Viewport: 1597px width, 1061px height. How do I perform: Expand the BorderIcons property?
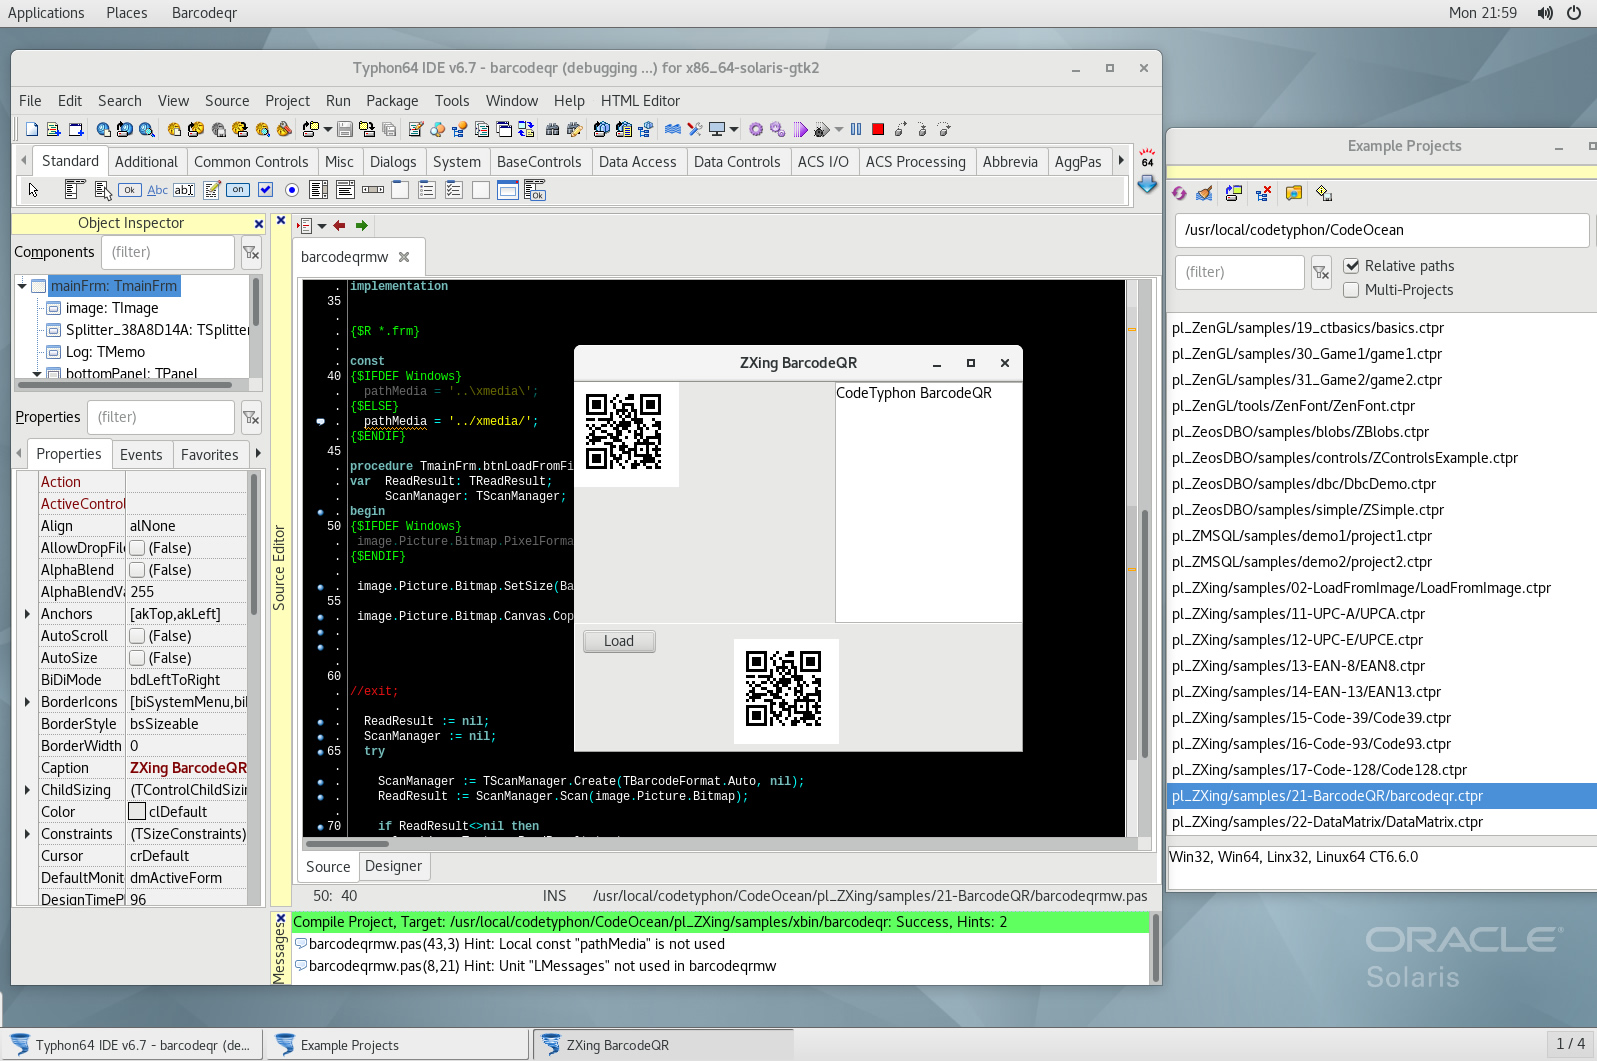pos(27,702)
